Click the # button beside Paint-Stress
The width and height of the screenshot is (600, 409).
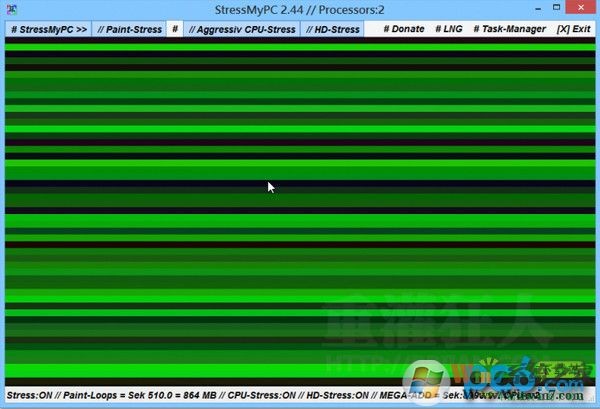point(175,29)
